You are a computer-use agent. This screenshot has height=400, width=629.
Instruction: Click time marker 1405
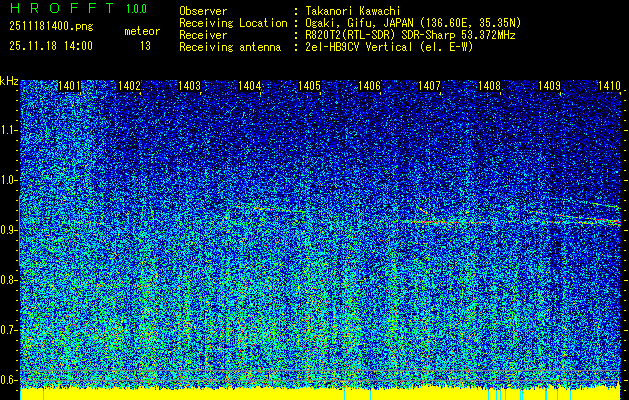[309, 86]
